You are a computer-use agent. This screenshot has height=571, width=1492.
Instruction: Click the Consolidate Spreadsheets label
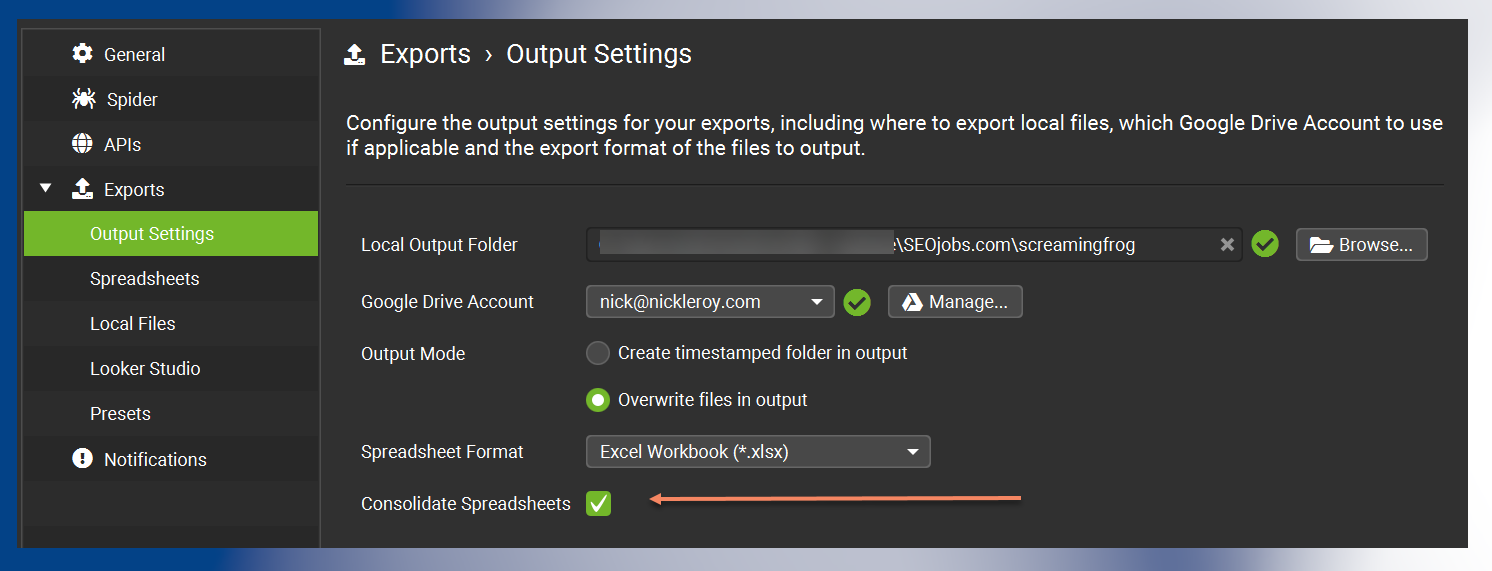pyautogui.click(x=466, y=504)
